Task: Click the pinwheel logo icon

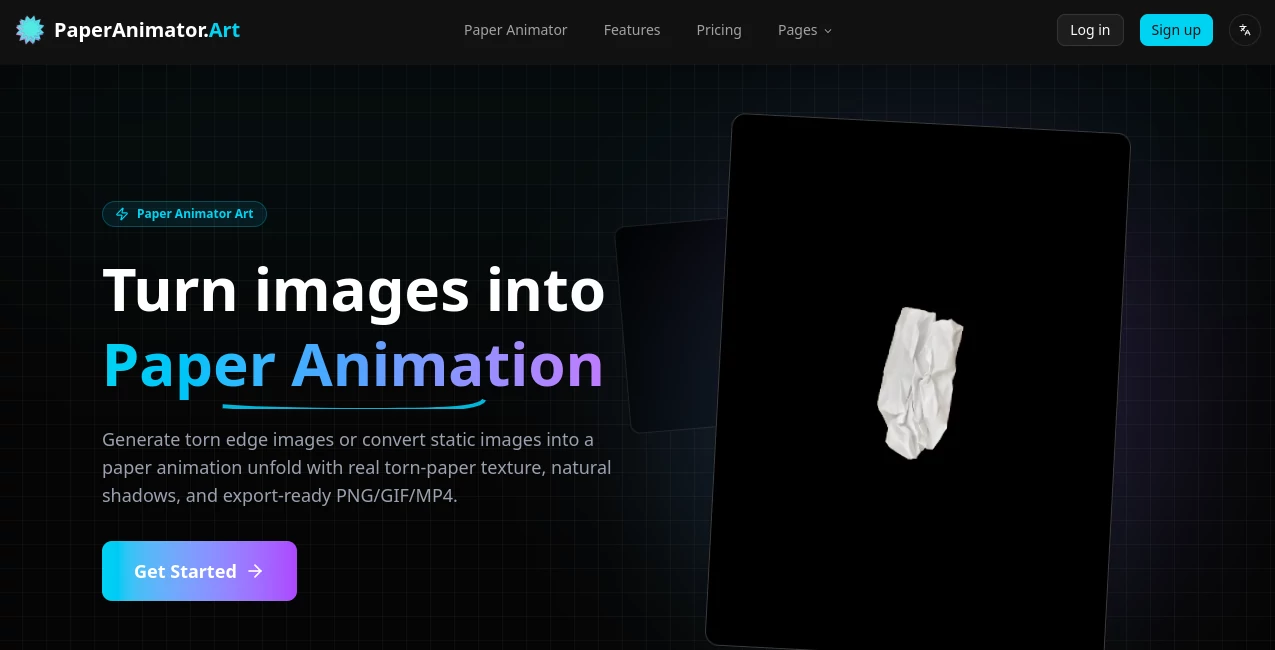Action: (30, 30)
